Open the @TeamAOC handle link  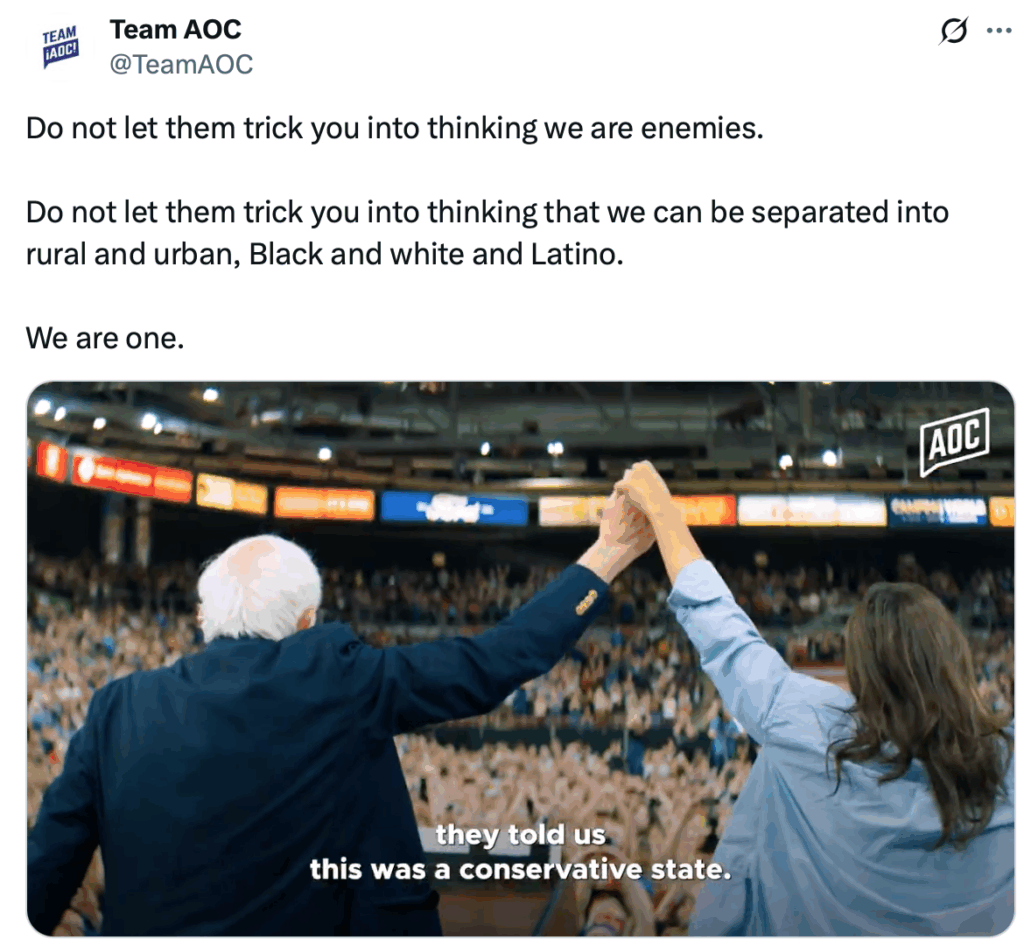point(181,64)
